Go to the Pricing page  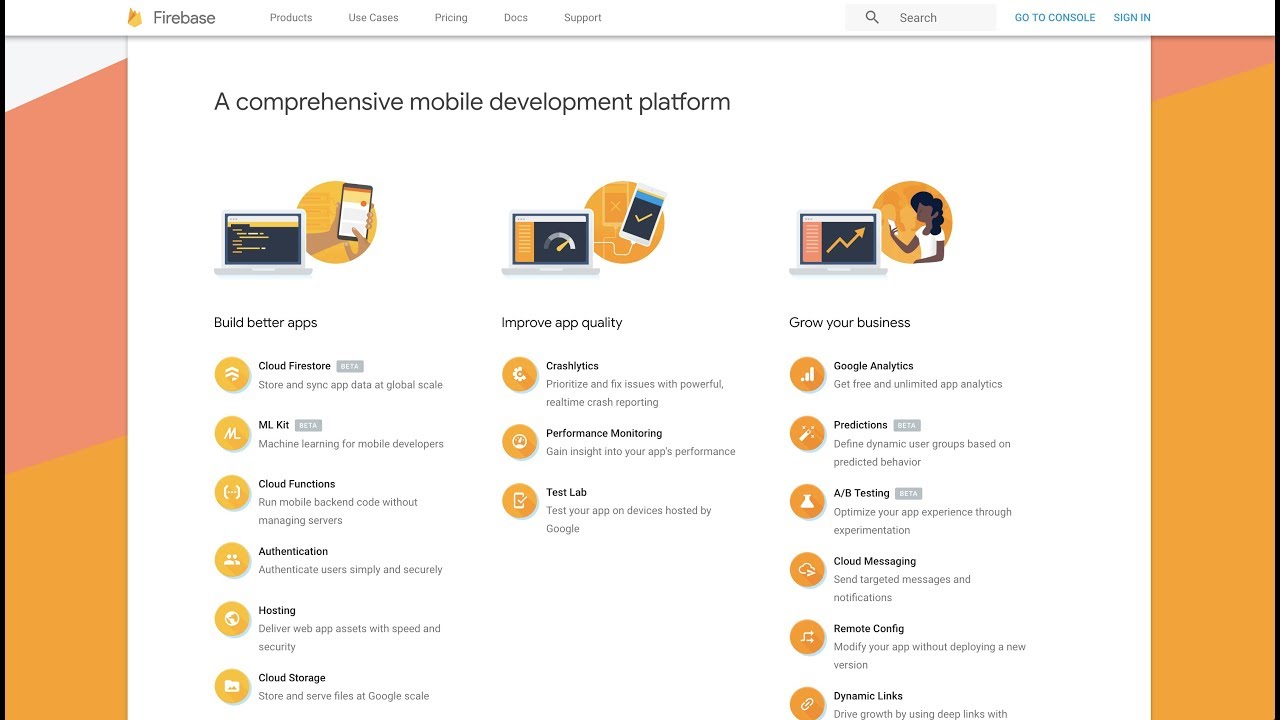click(x=451, y=18)
